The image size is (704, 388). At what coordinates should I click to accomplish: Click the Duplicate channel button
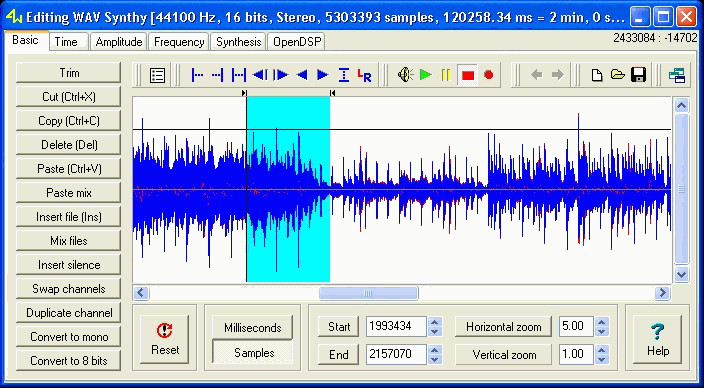click(x=69, y=313)
